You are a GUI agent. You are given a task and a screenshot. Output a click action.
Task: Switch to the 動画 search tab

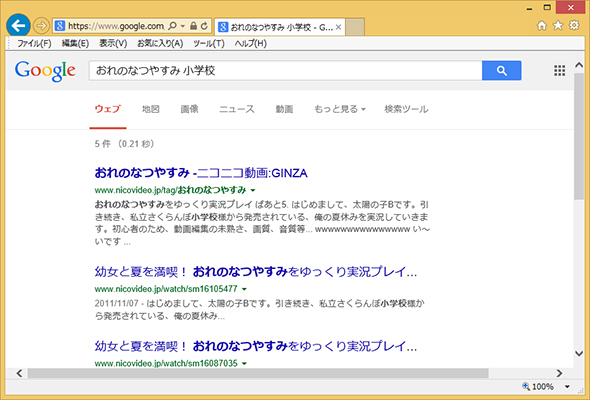284,109
